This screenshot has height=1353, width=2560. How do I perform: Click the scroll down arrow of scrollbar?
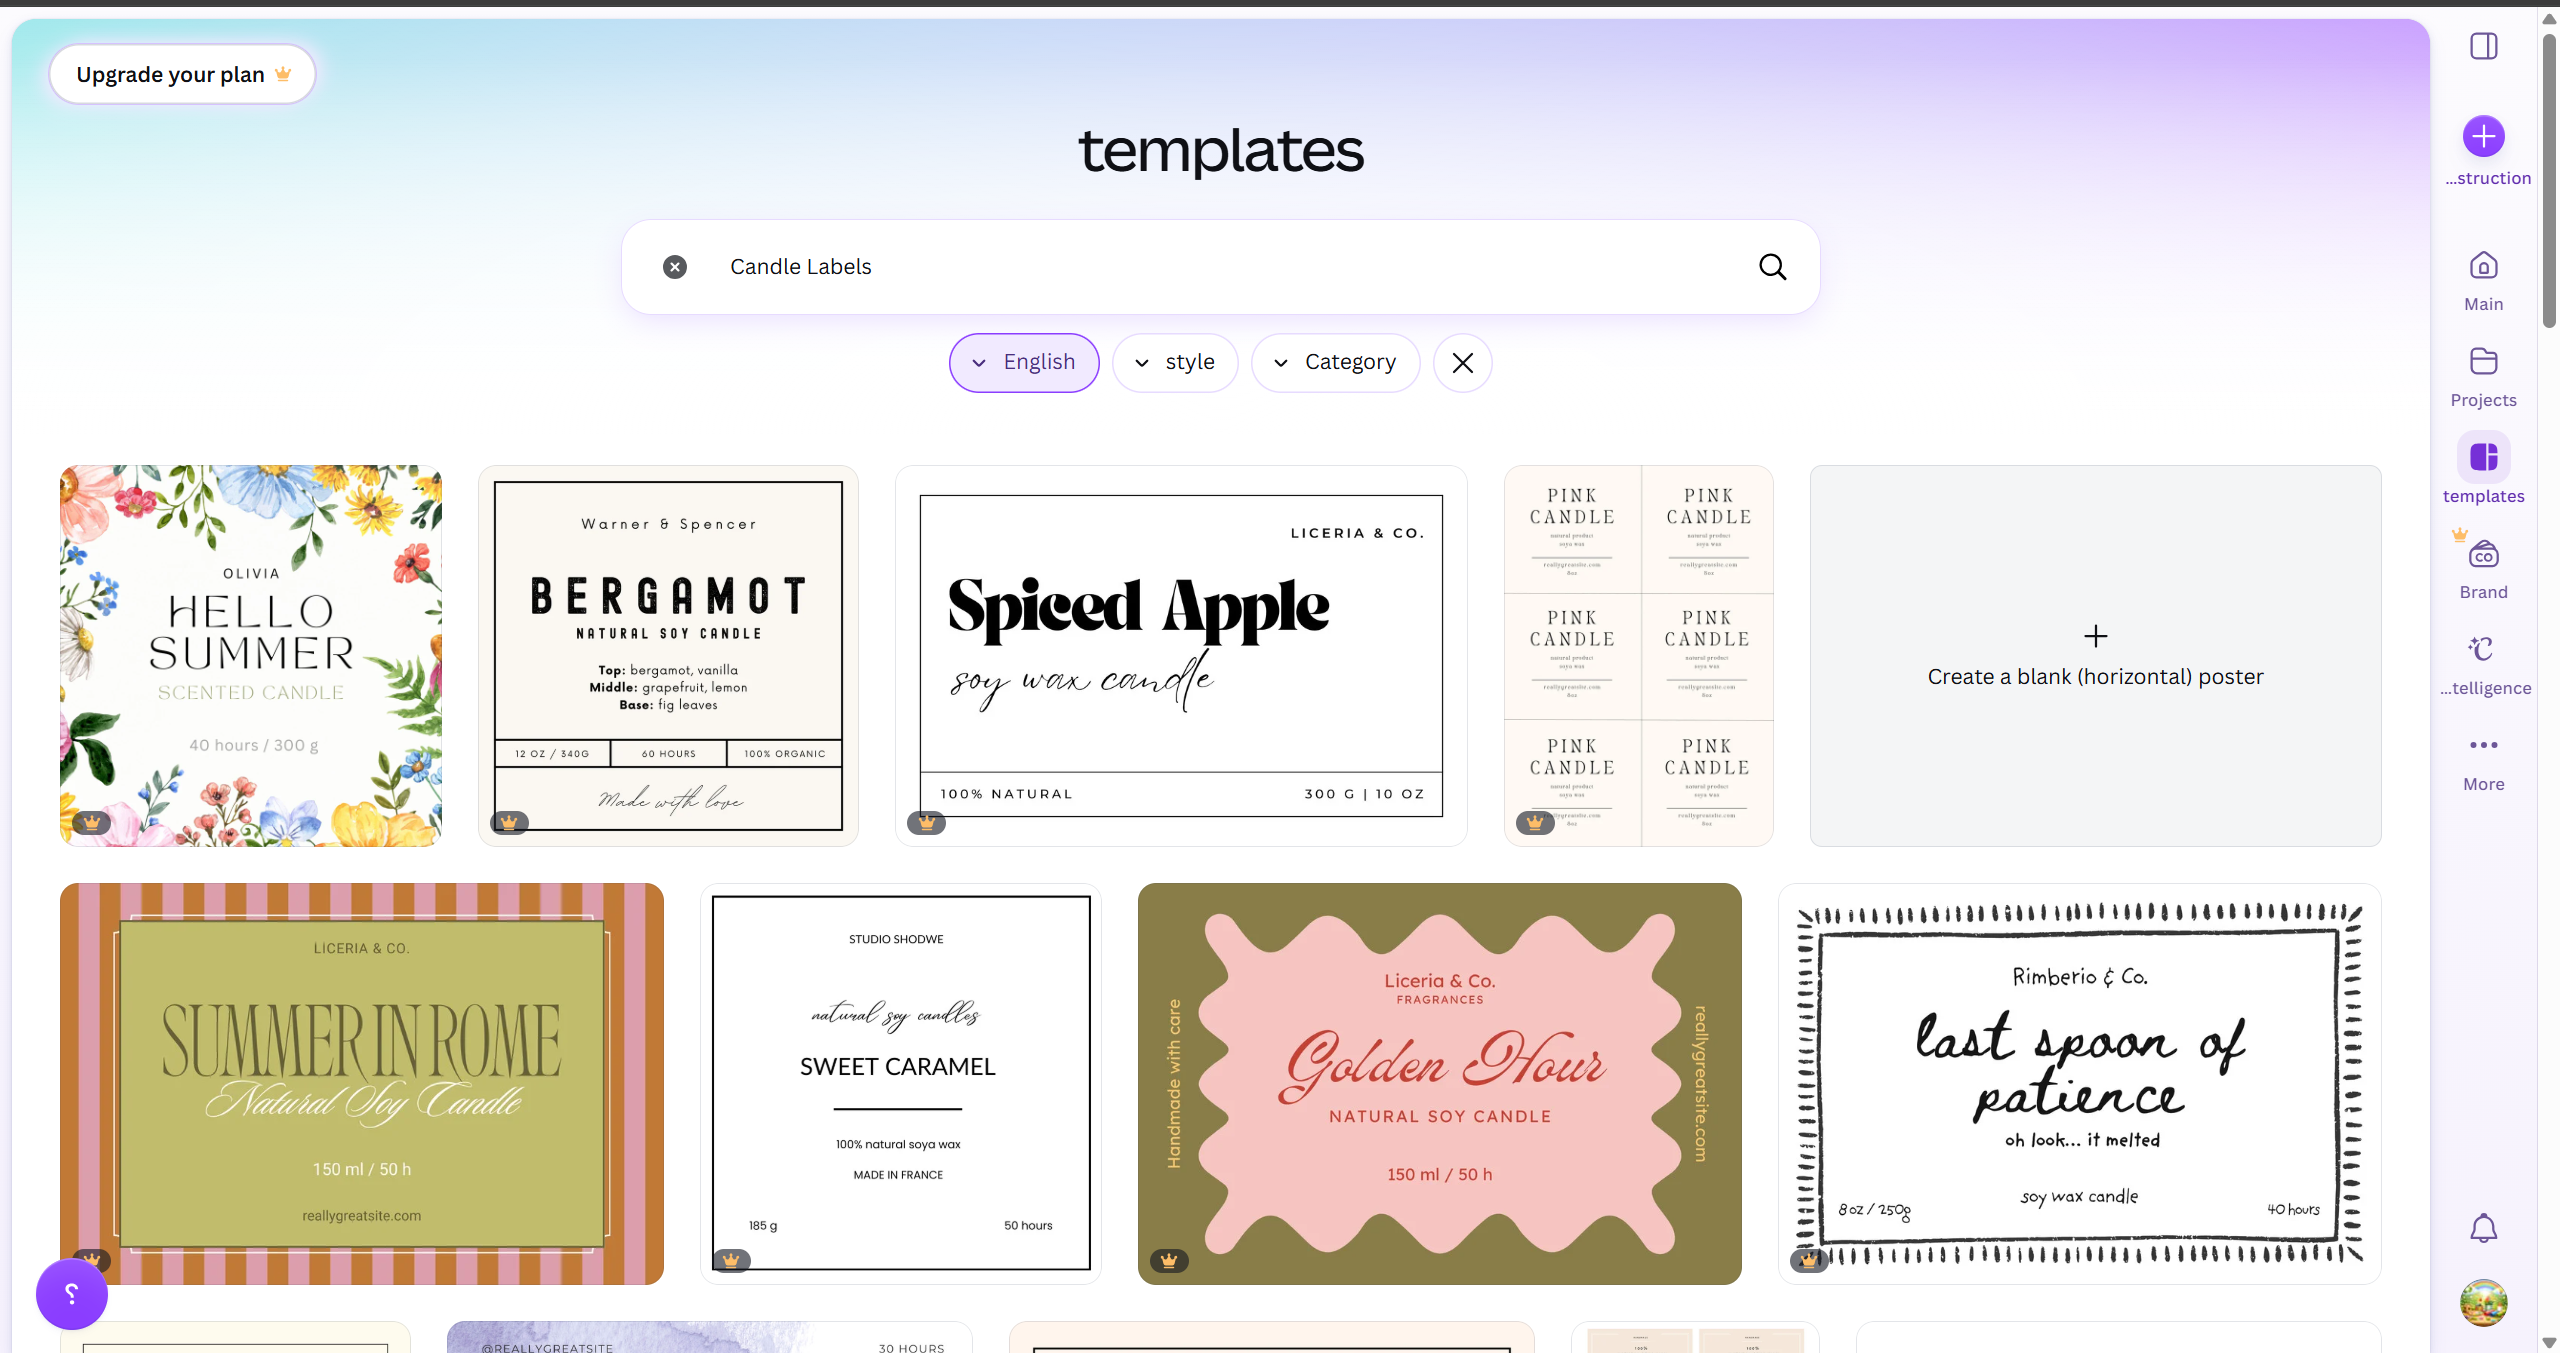point(2549,1343)
